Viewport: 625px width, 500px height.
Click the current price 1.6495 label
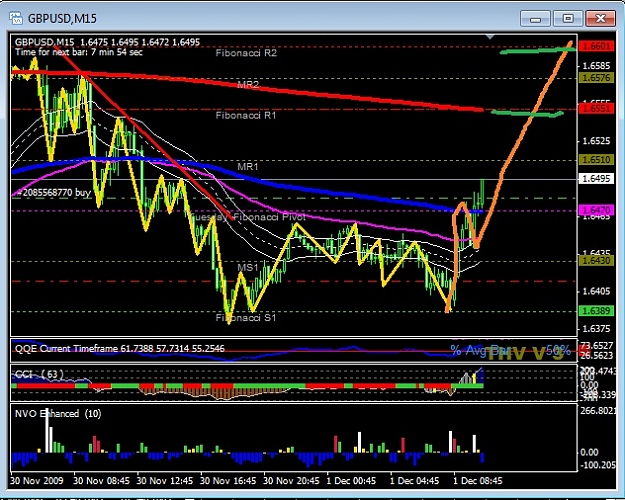(596, 179)
